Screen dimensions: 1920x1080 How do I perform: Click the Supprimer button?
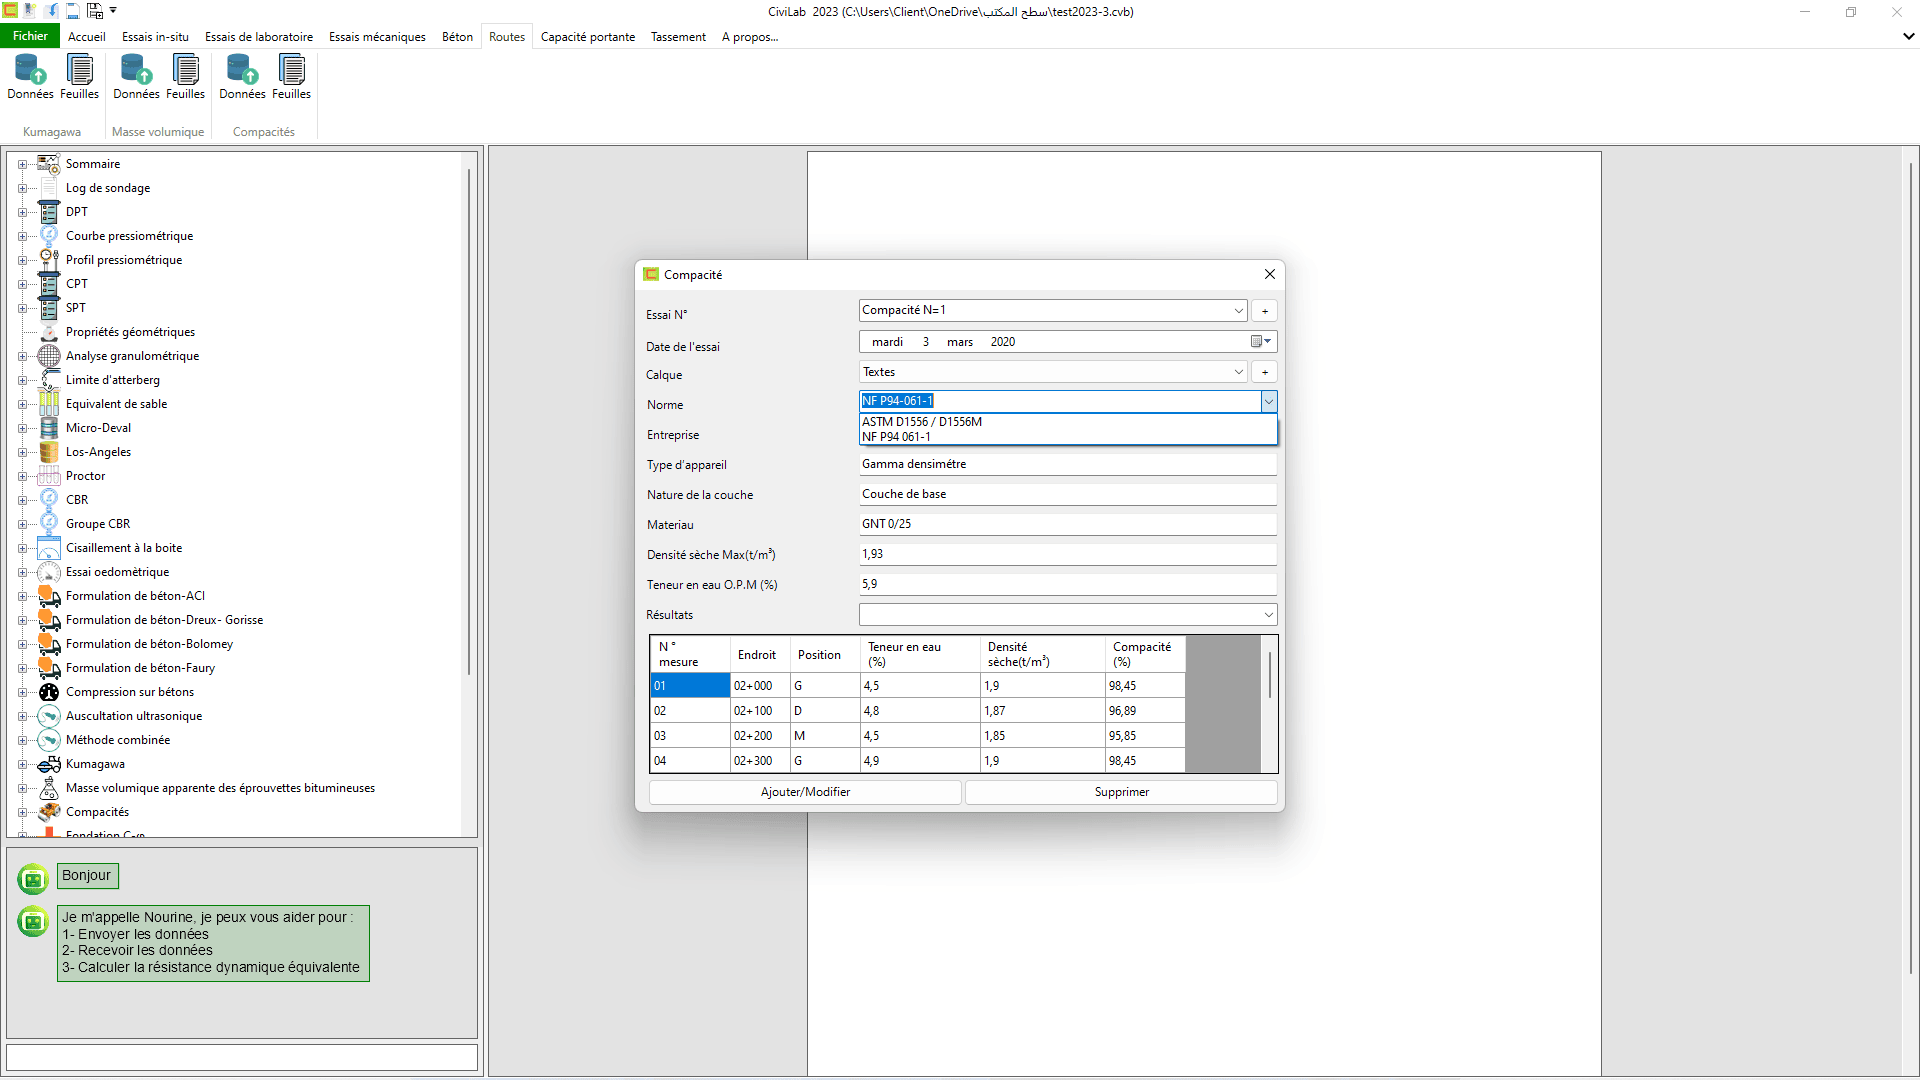pos(1121,792)
